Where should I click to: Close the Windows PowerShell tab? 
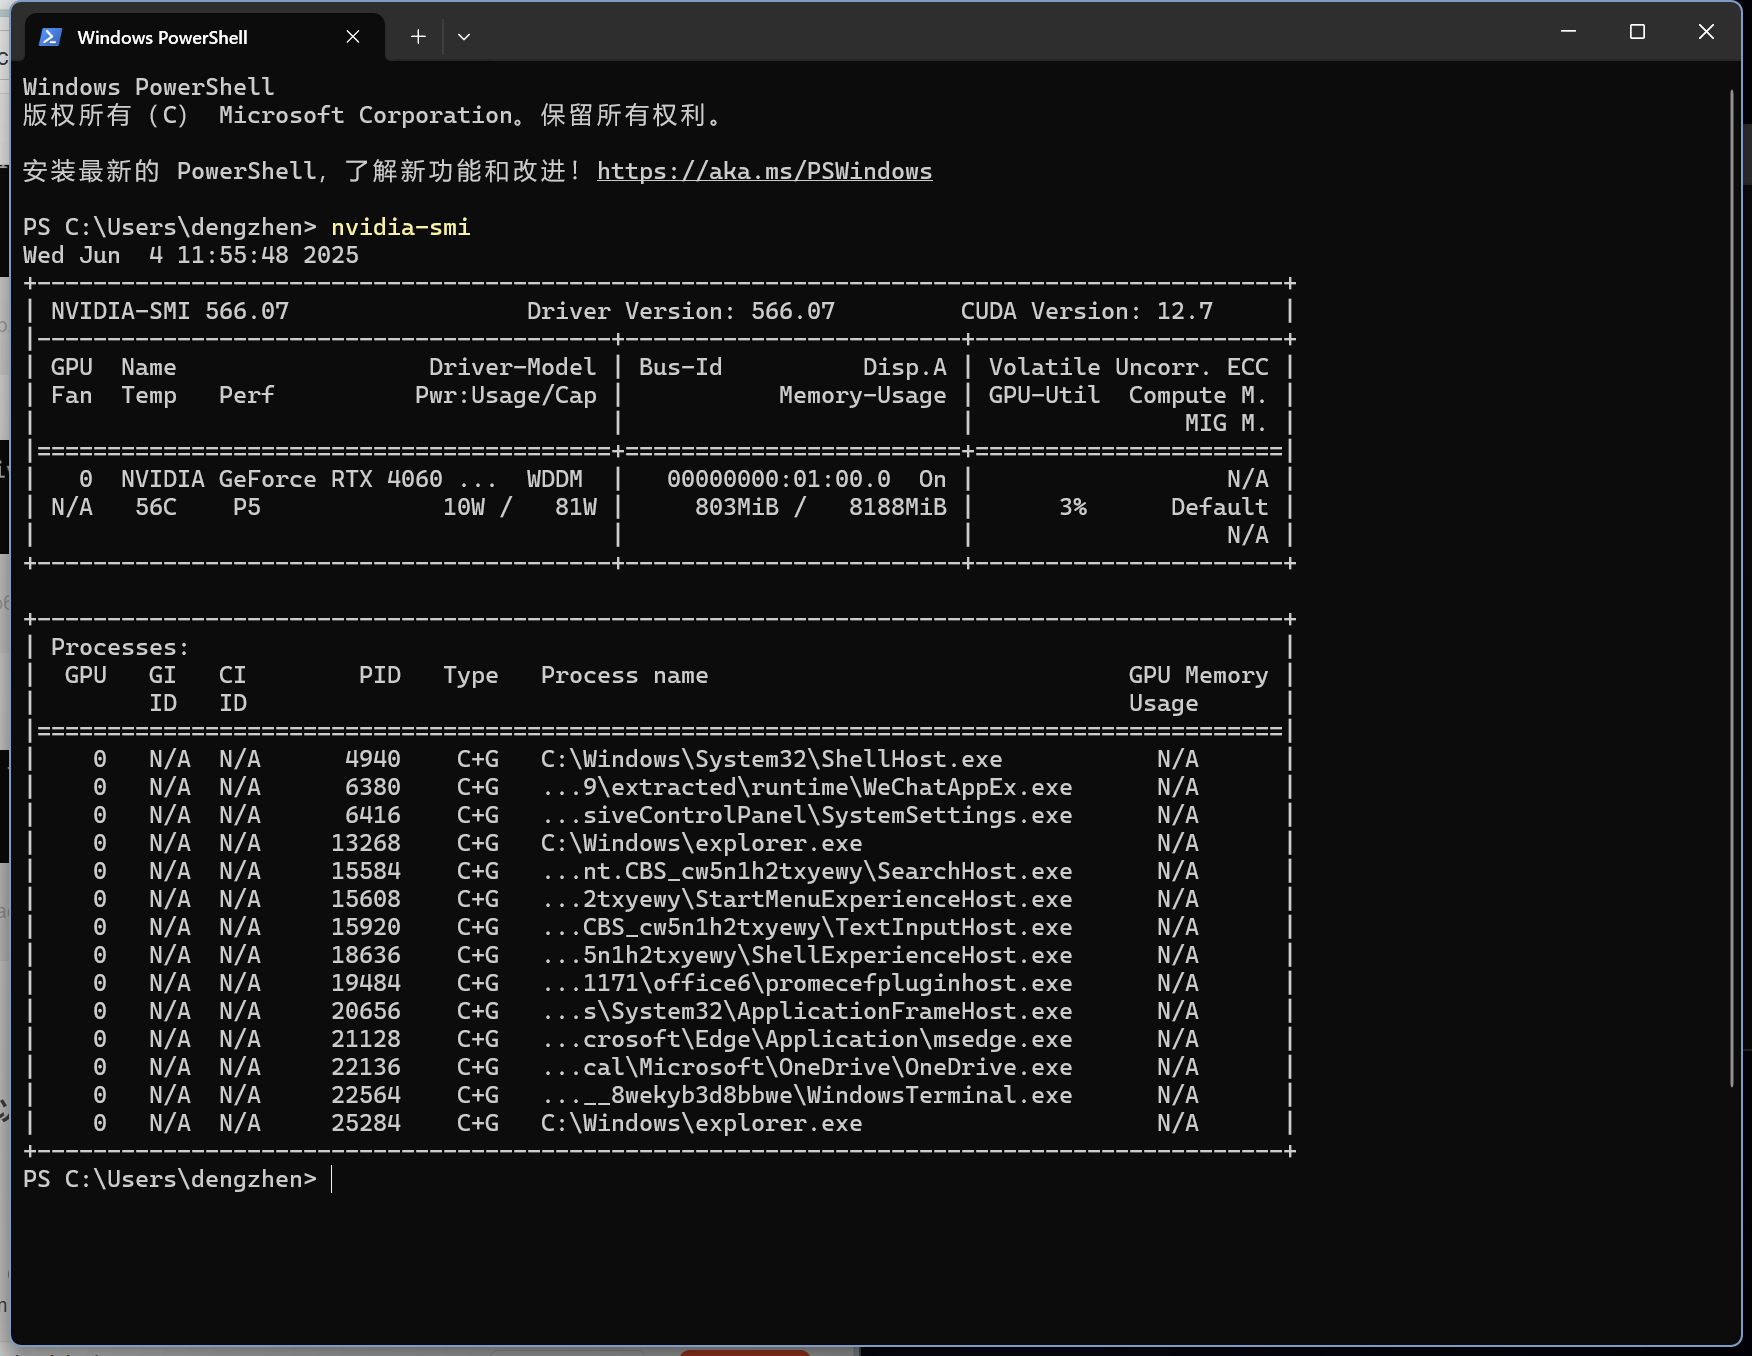point(353,37)
